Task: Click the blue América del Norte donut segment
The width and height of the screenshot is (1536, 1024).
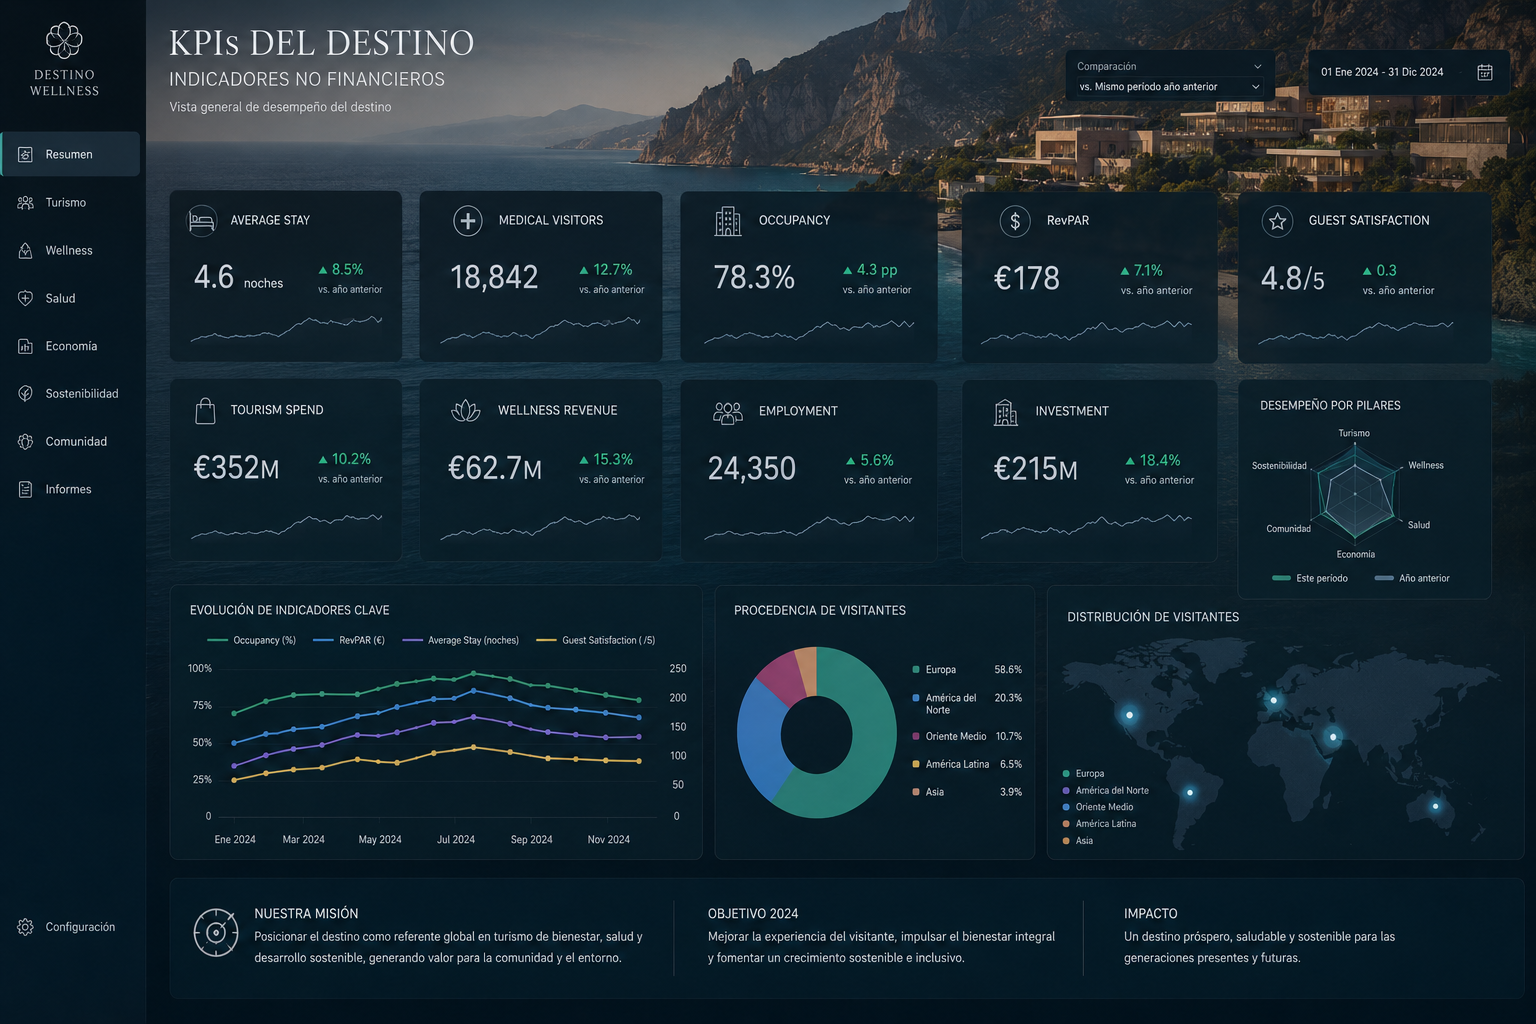Action: pos(760,740)
